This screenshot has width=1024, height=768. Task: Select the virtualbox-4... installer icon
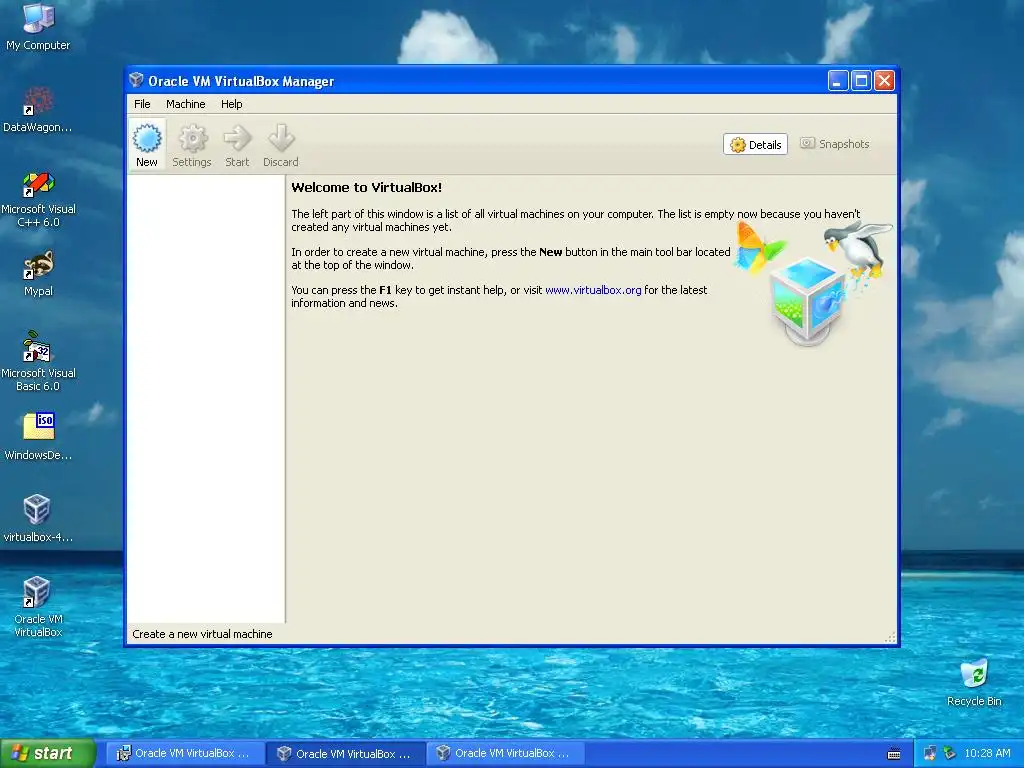pos(38,519)
